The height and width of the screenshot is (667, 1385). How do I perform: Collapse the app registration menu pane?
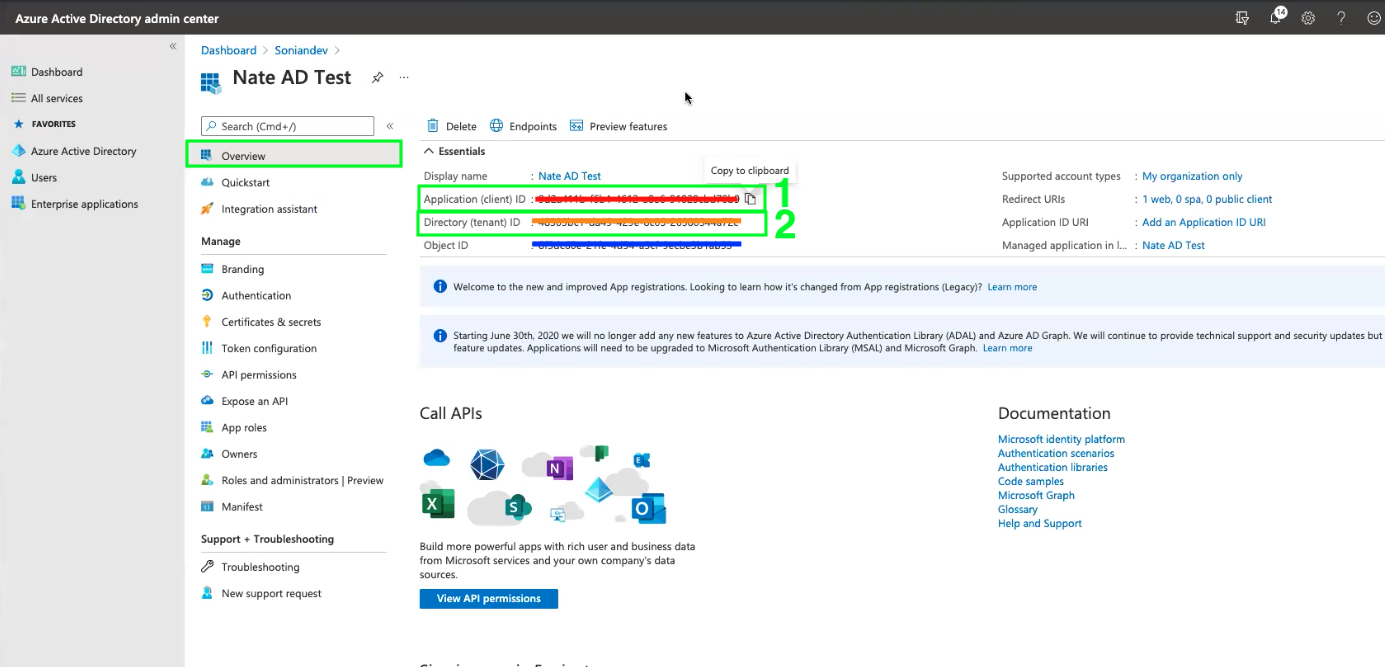tap(390, 126)
